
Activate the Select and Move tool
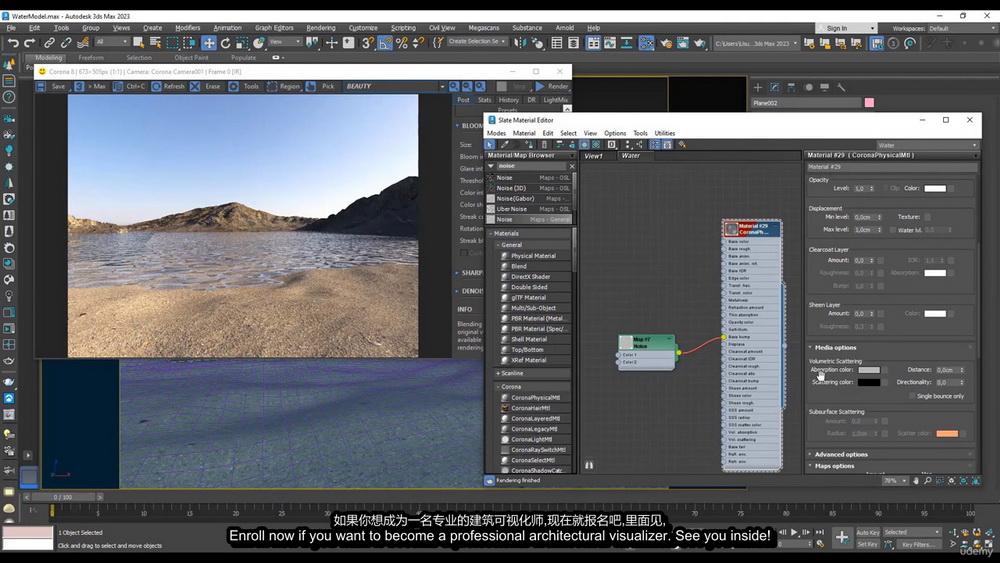(209, 43)
